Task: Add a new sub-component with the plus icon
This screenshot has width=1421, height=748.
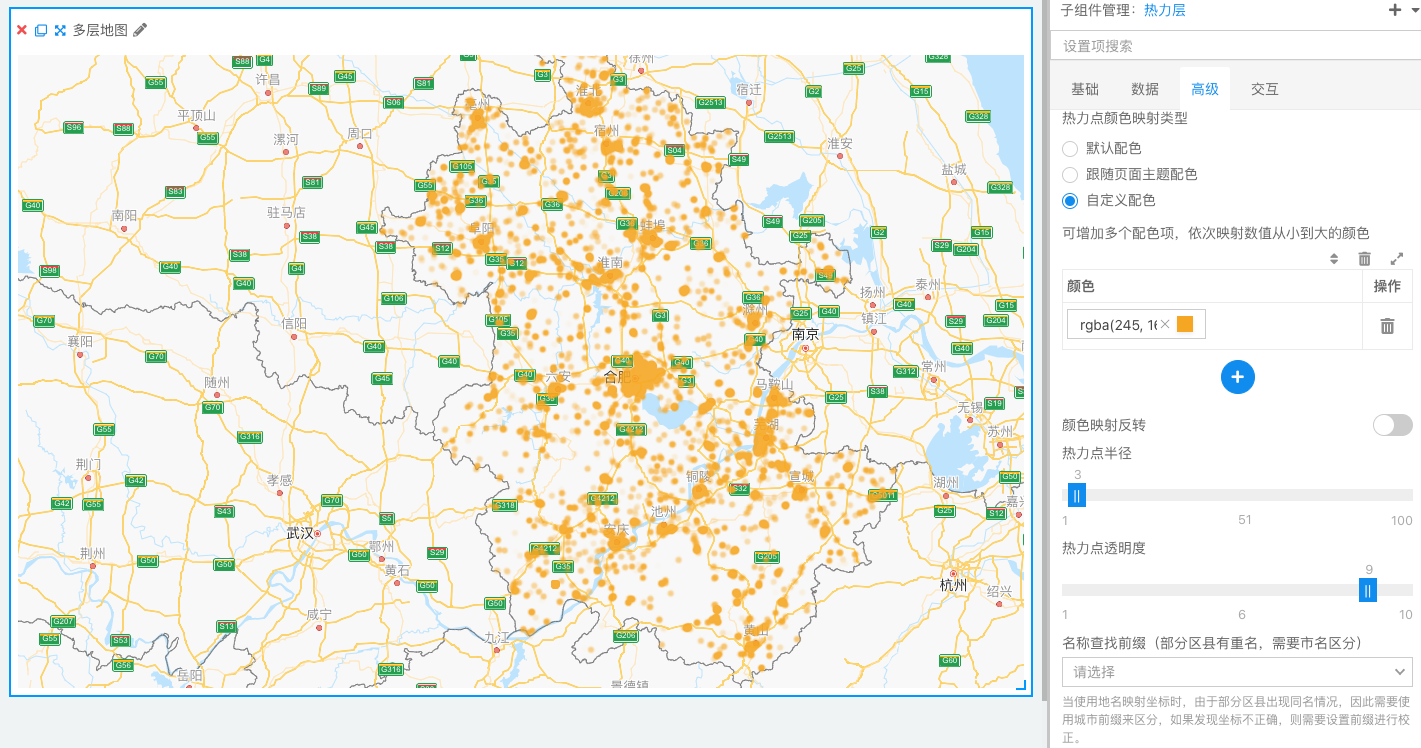Action: click(1396, 10)
